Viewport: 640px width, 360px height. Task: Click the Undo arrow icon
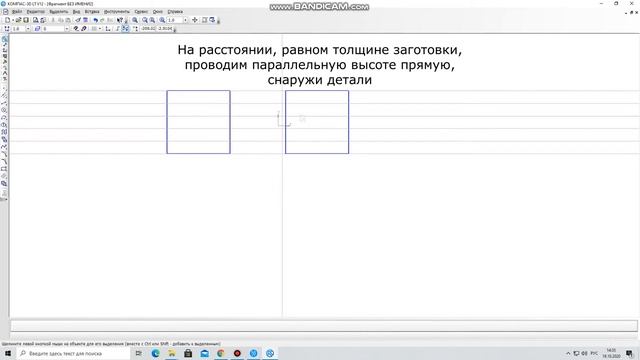(96, 20)
